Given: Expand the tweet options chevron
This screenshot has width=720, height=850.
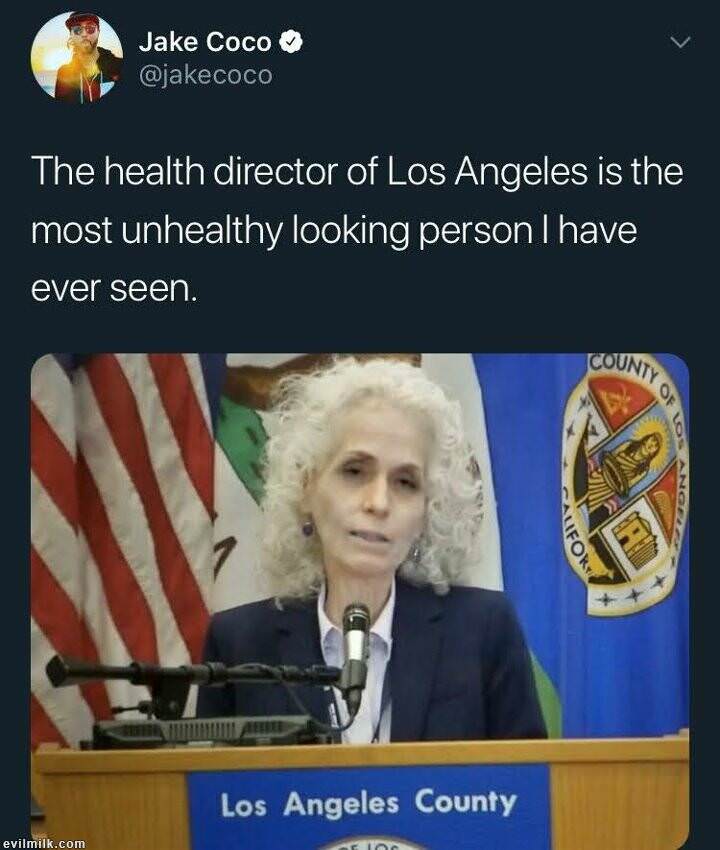Looking at the screenshot, I should [x=680, y=42].
